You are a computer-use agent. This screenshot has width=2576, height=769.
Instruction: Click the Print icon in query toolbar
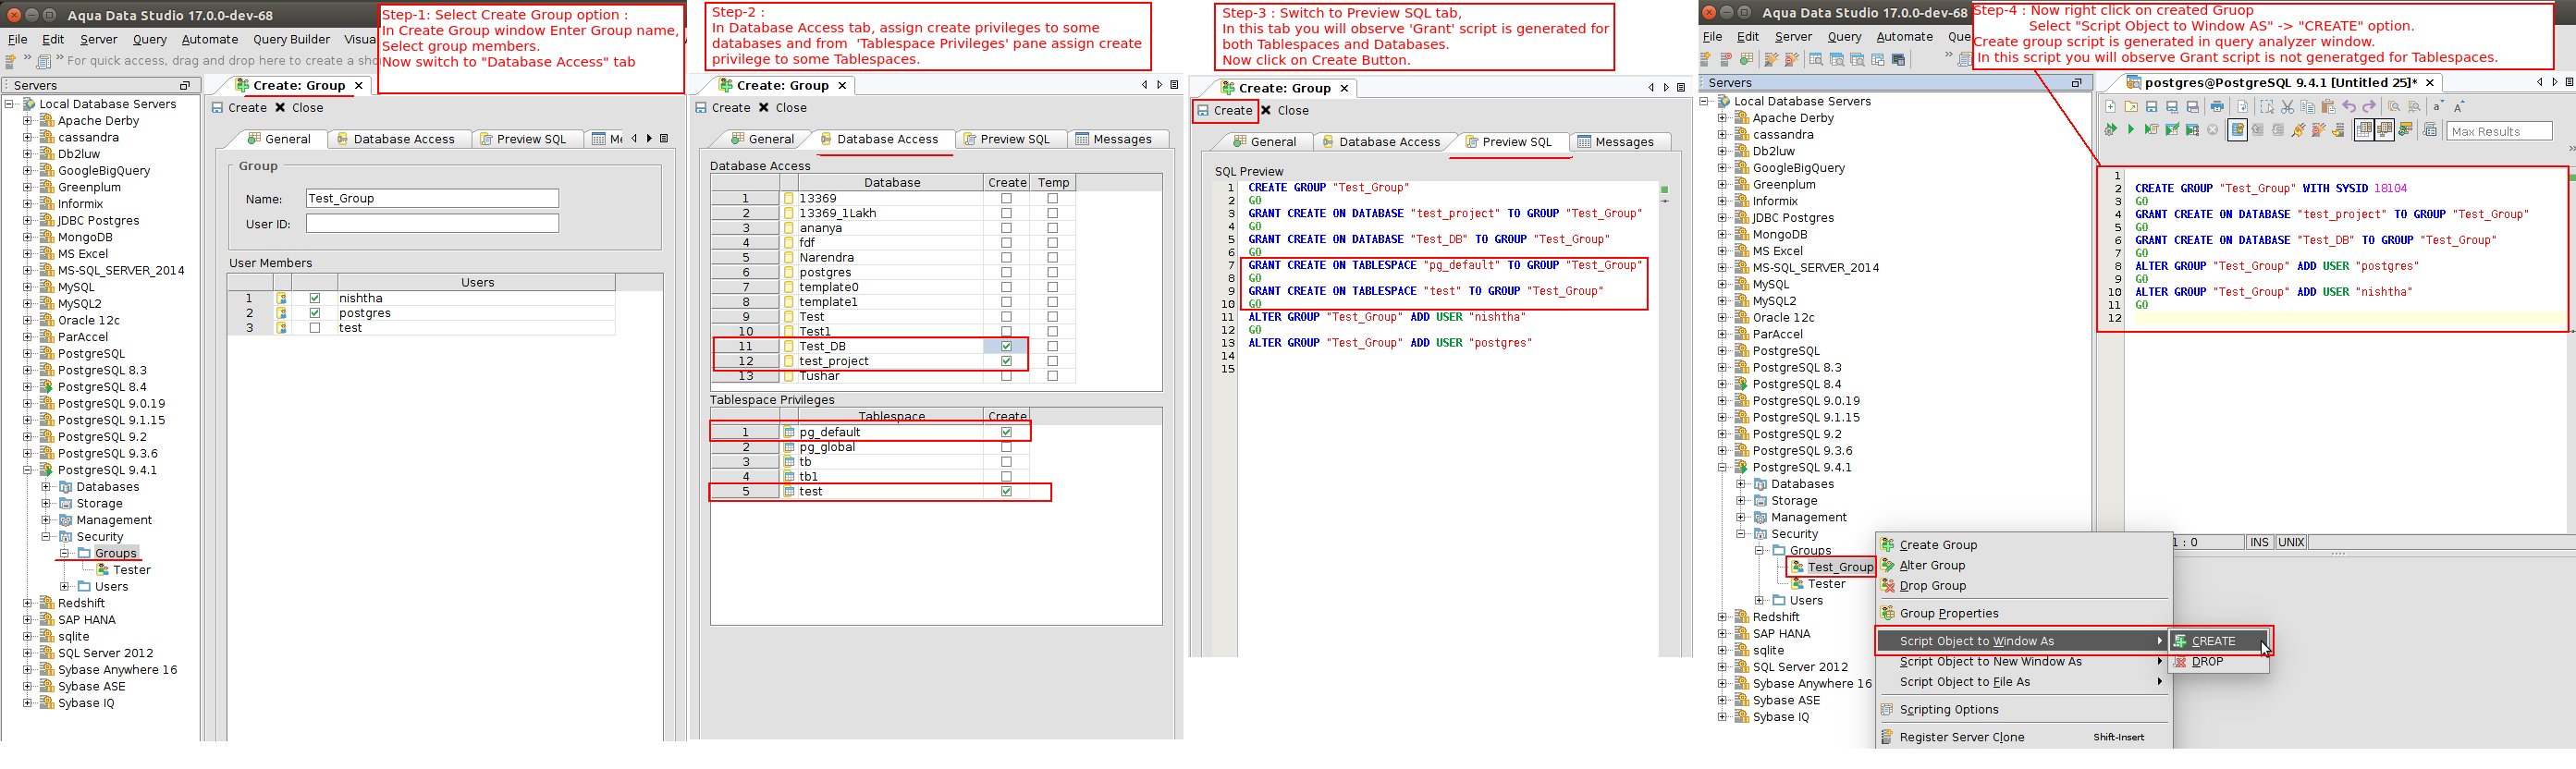(x=2217, y=107)
